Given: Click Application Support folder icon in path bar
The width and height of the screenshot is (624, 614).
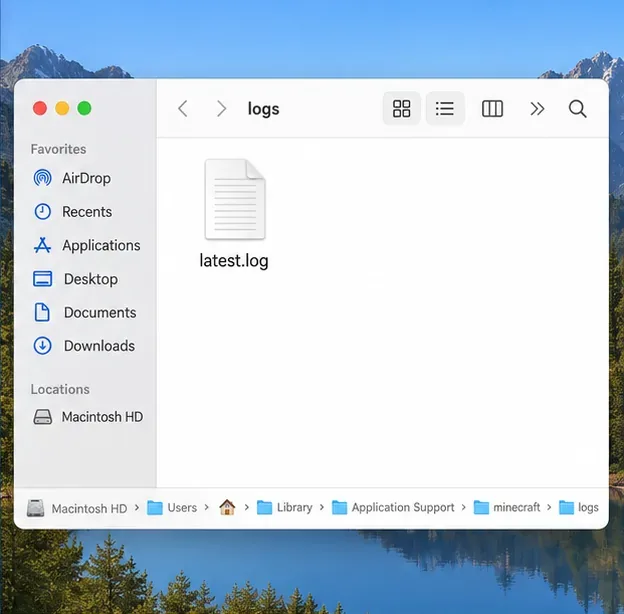Looking at the screenshot, I should pos(339,508).
